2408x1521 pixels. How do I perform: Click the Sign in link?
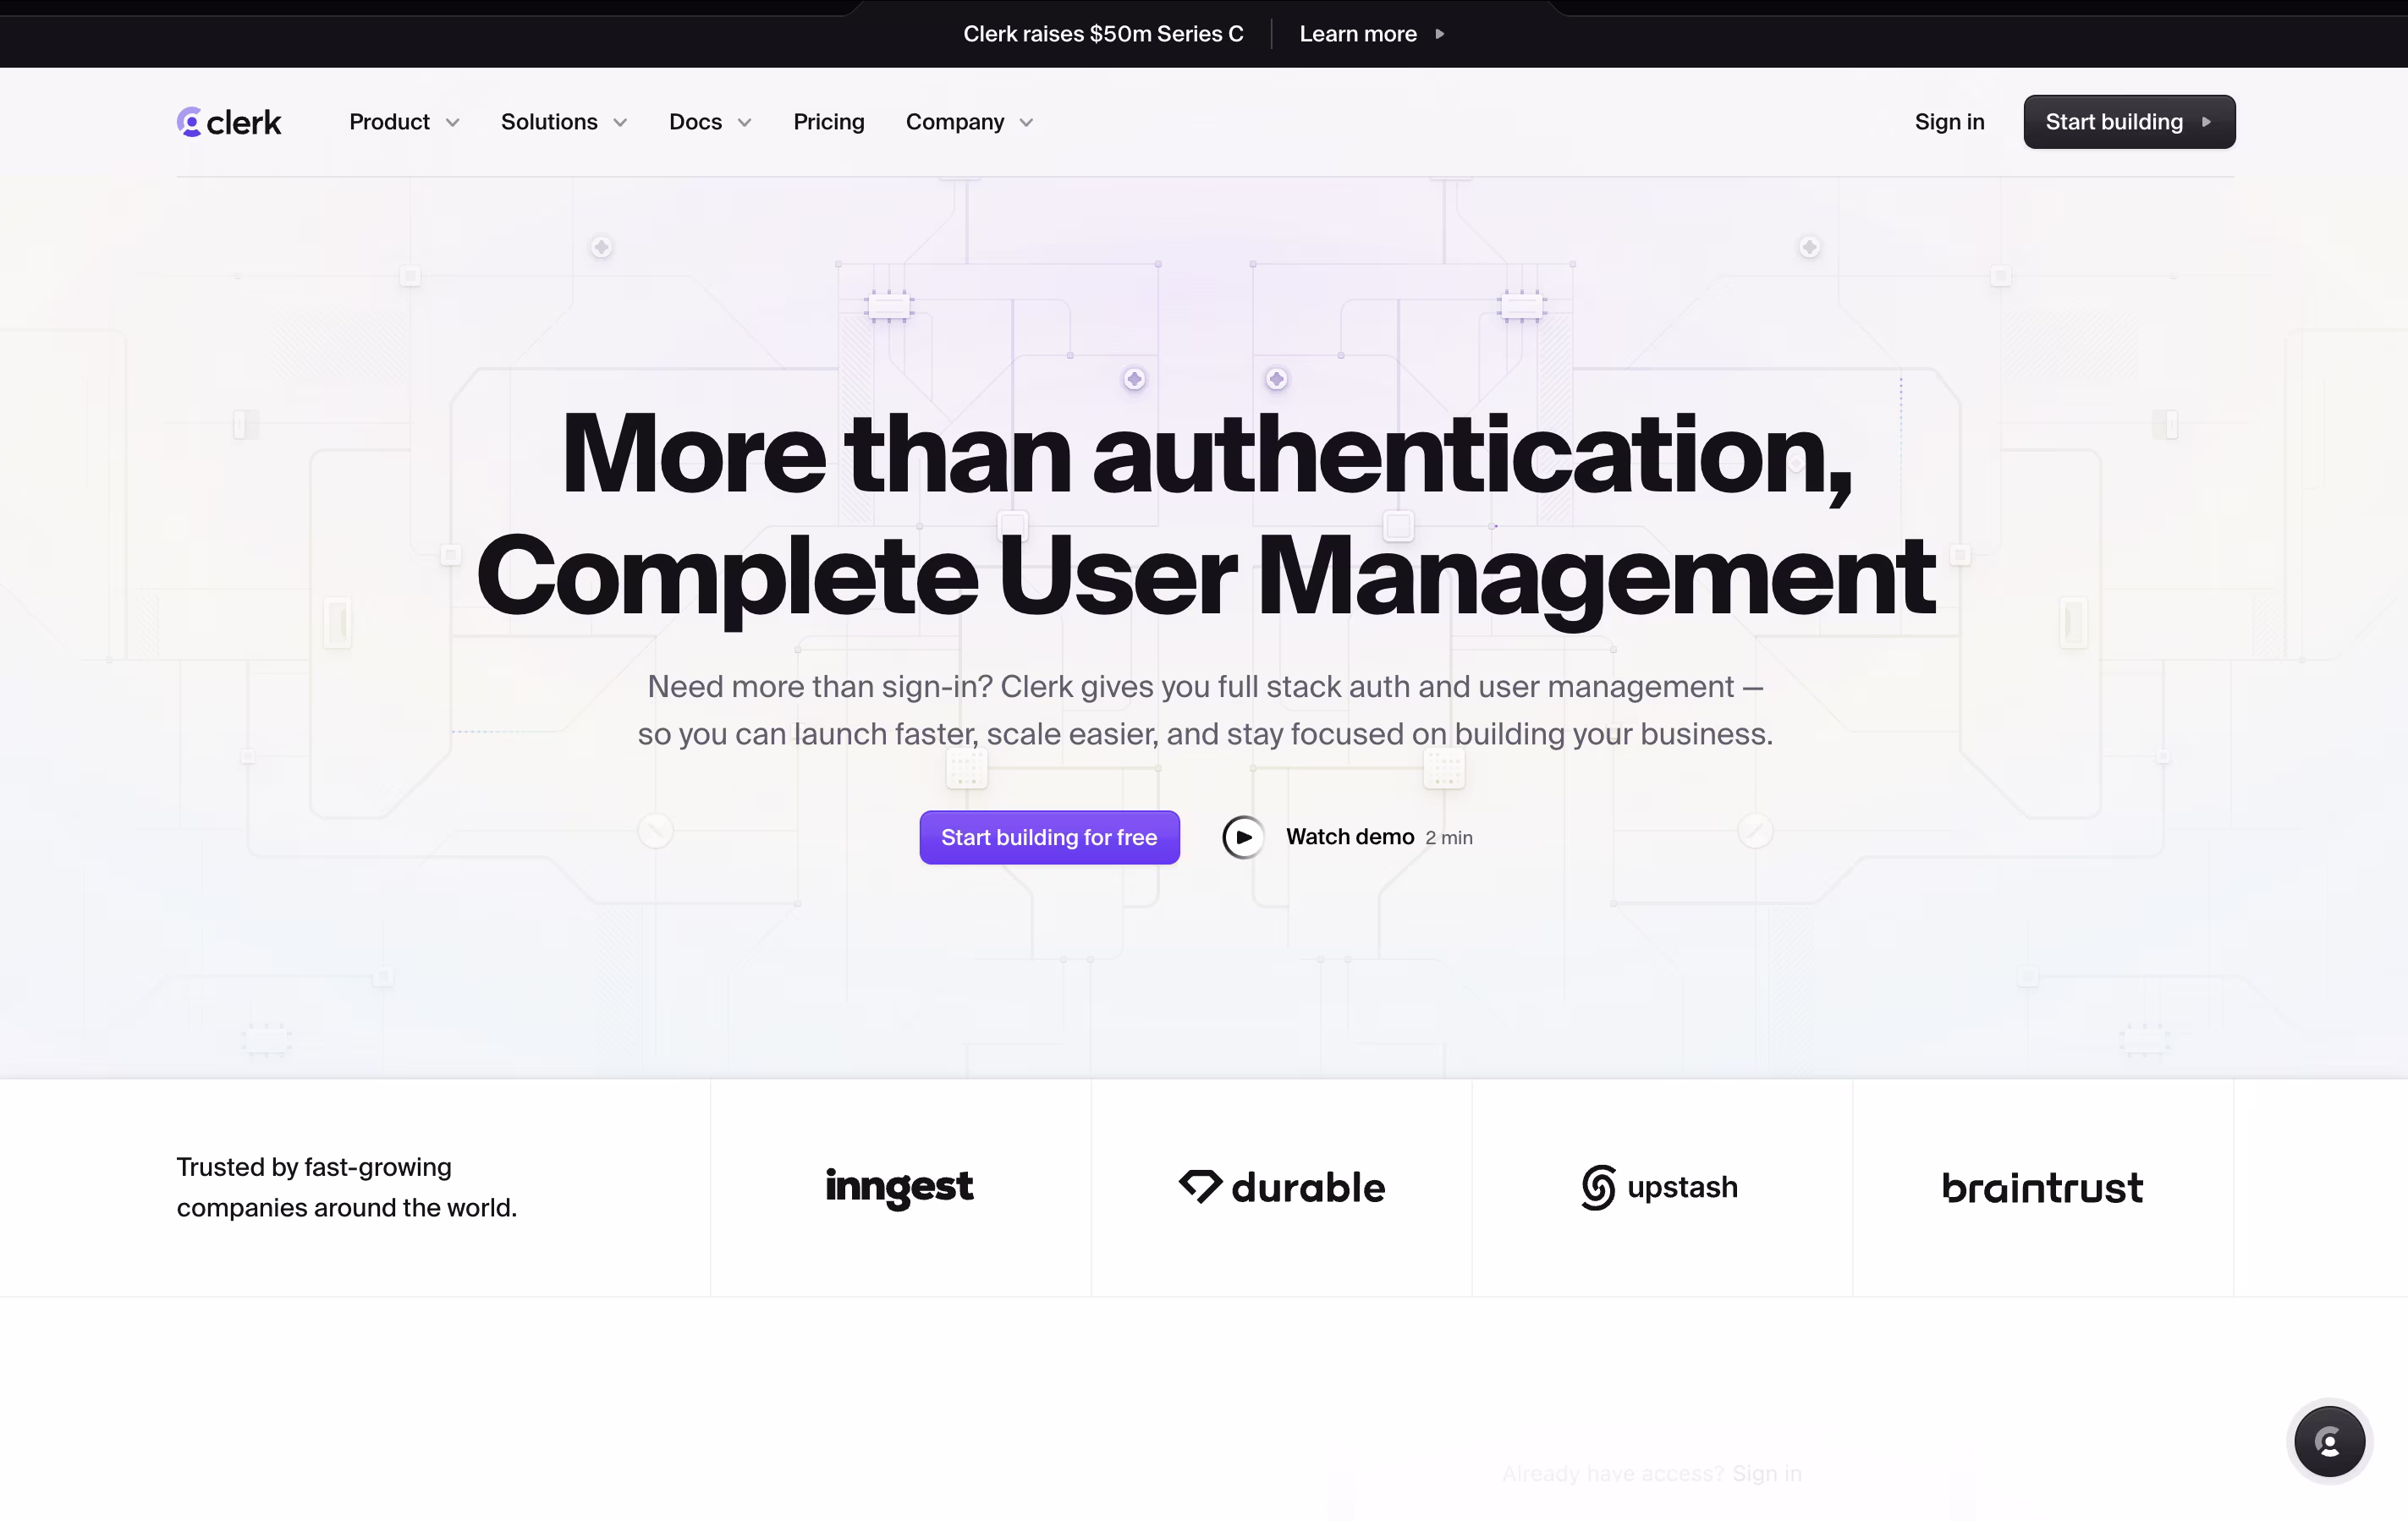click(1949, 122)
